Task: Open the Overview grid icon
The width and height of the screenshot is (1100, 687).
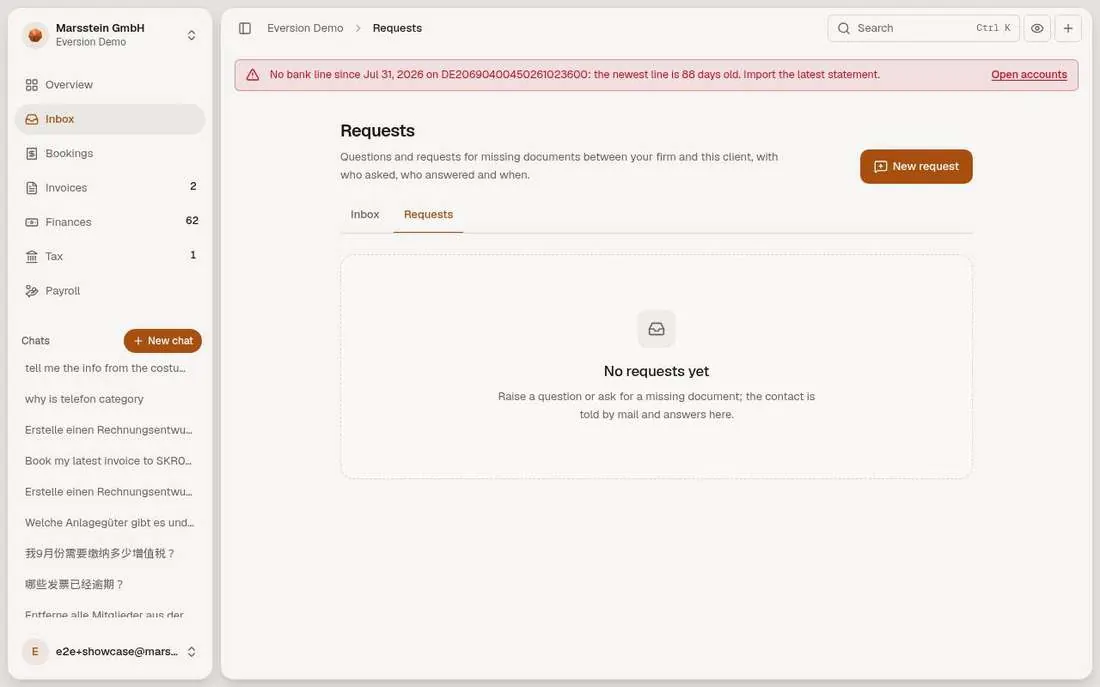Action: [x=32, y=85]
